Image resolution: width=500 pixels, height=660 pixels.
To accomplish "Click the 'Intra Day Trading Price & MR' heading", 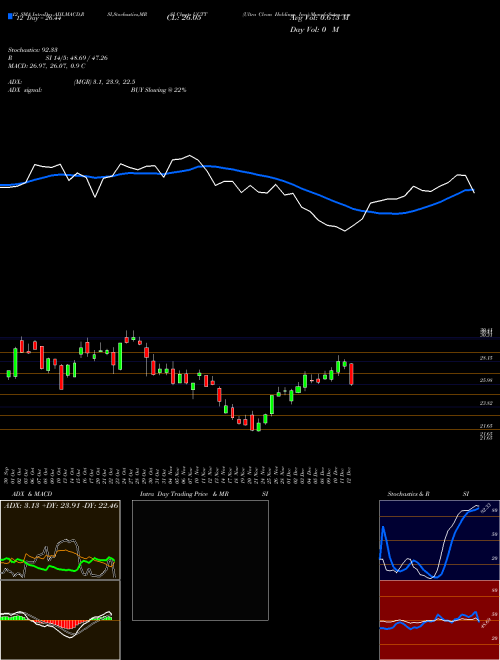I will tap(185, 494).
